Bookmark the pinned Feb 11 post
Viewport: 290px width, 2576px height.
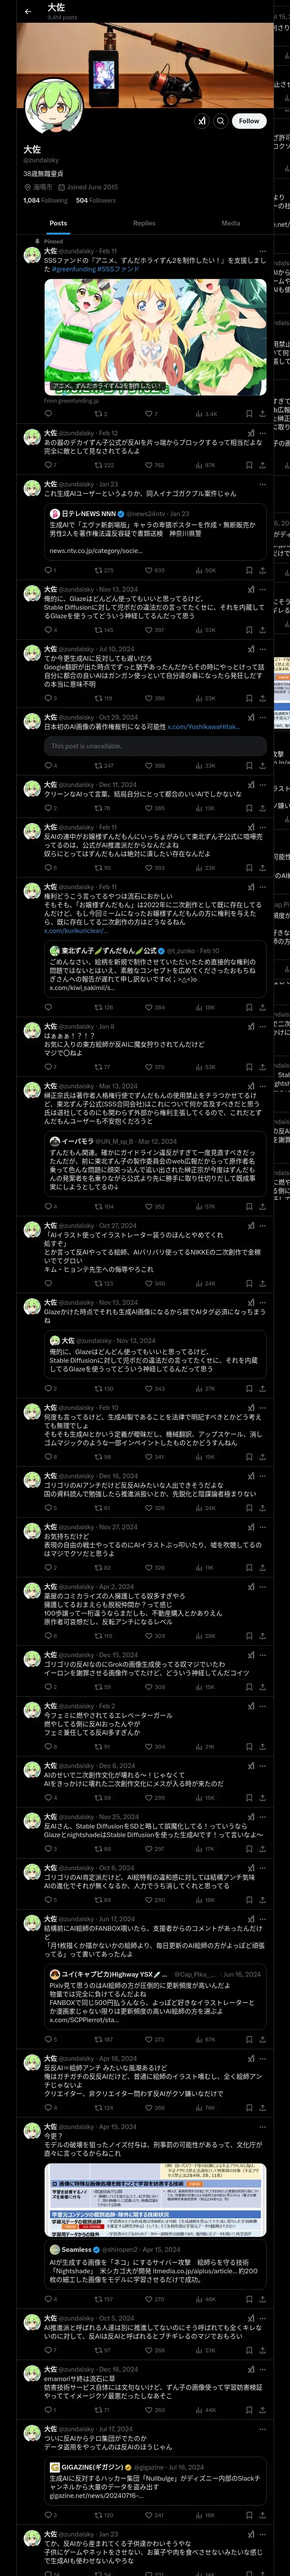(250, 414)
